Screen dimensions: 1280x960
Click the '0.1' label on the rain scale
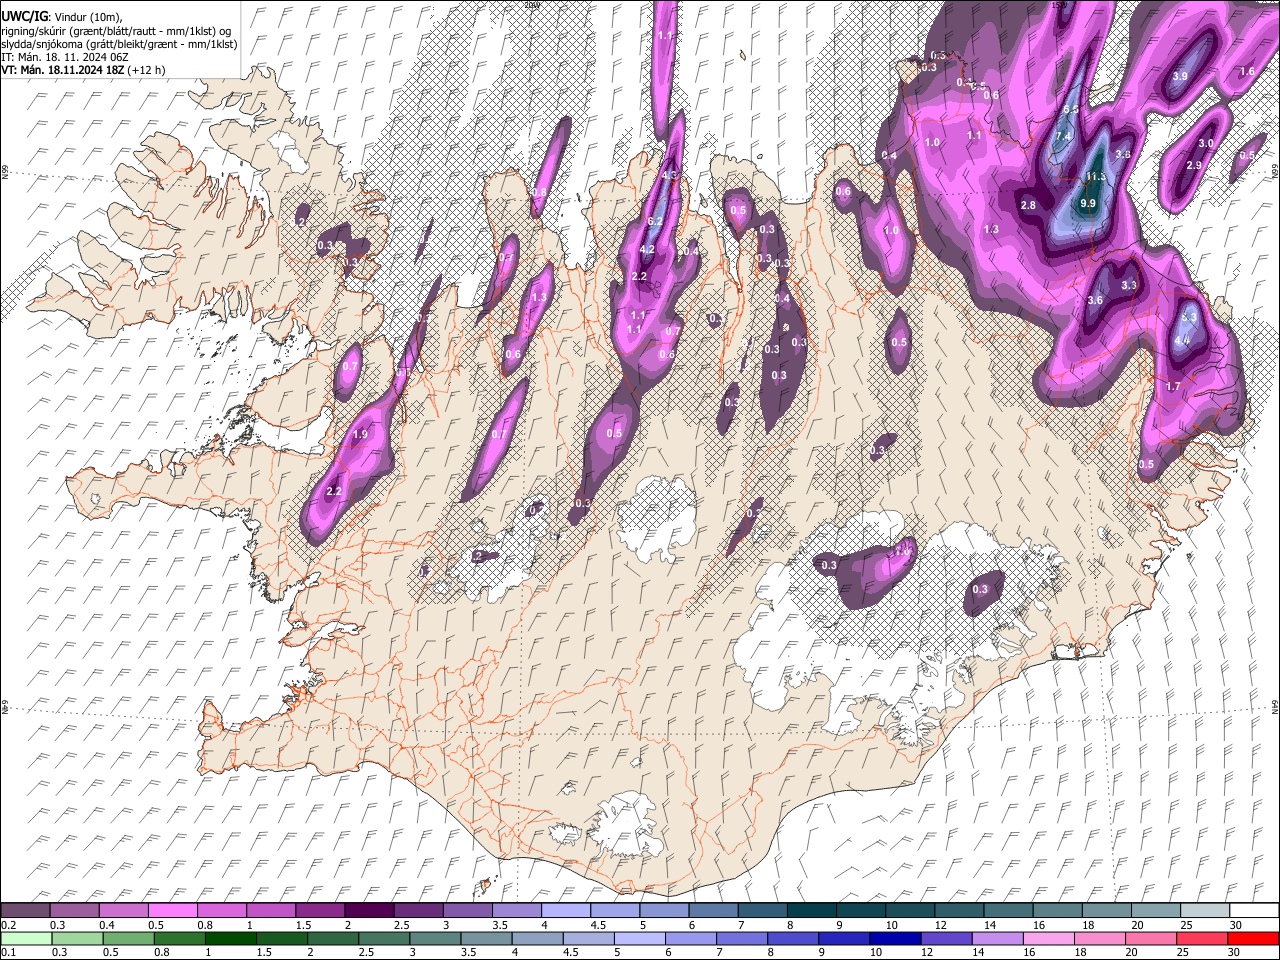(x=8, y=952)
